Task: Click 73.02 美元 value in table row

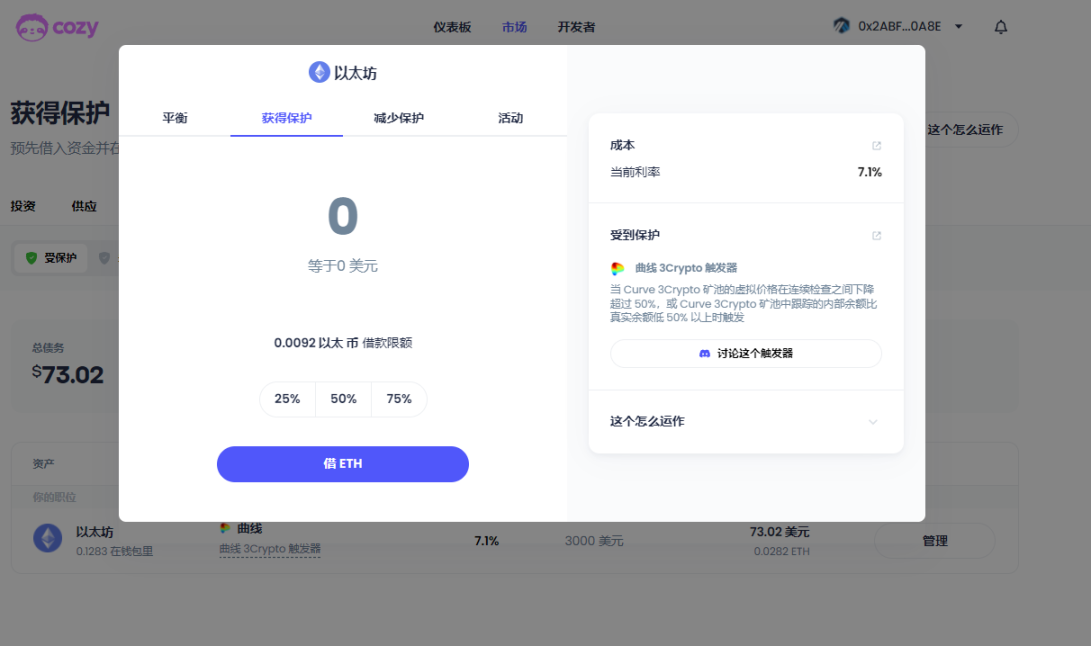Action: [x=779, y=532]
